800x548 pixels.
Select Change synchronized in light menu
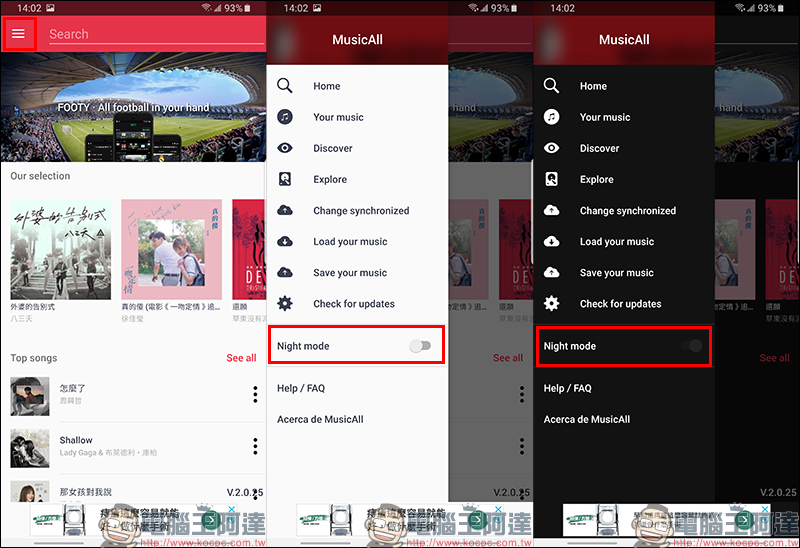[x=361, y=211]
